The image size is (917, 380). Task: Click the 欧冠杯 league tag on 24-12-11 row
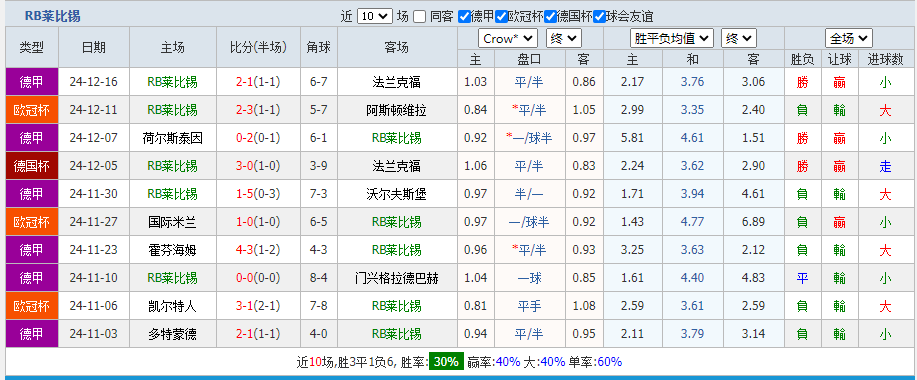pyautogui.click(x=32, y=110)
